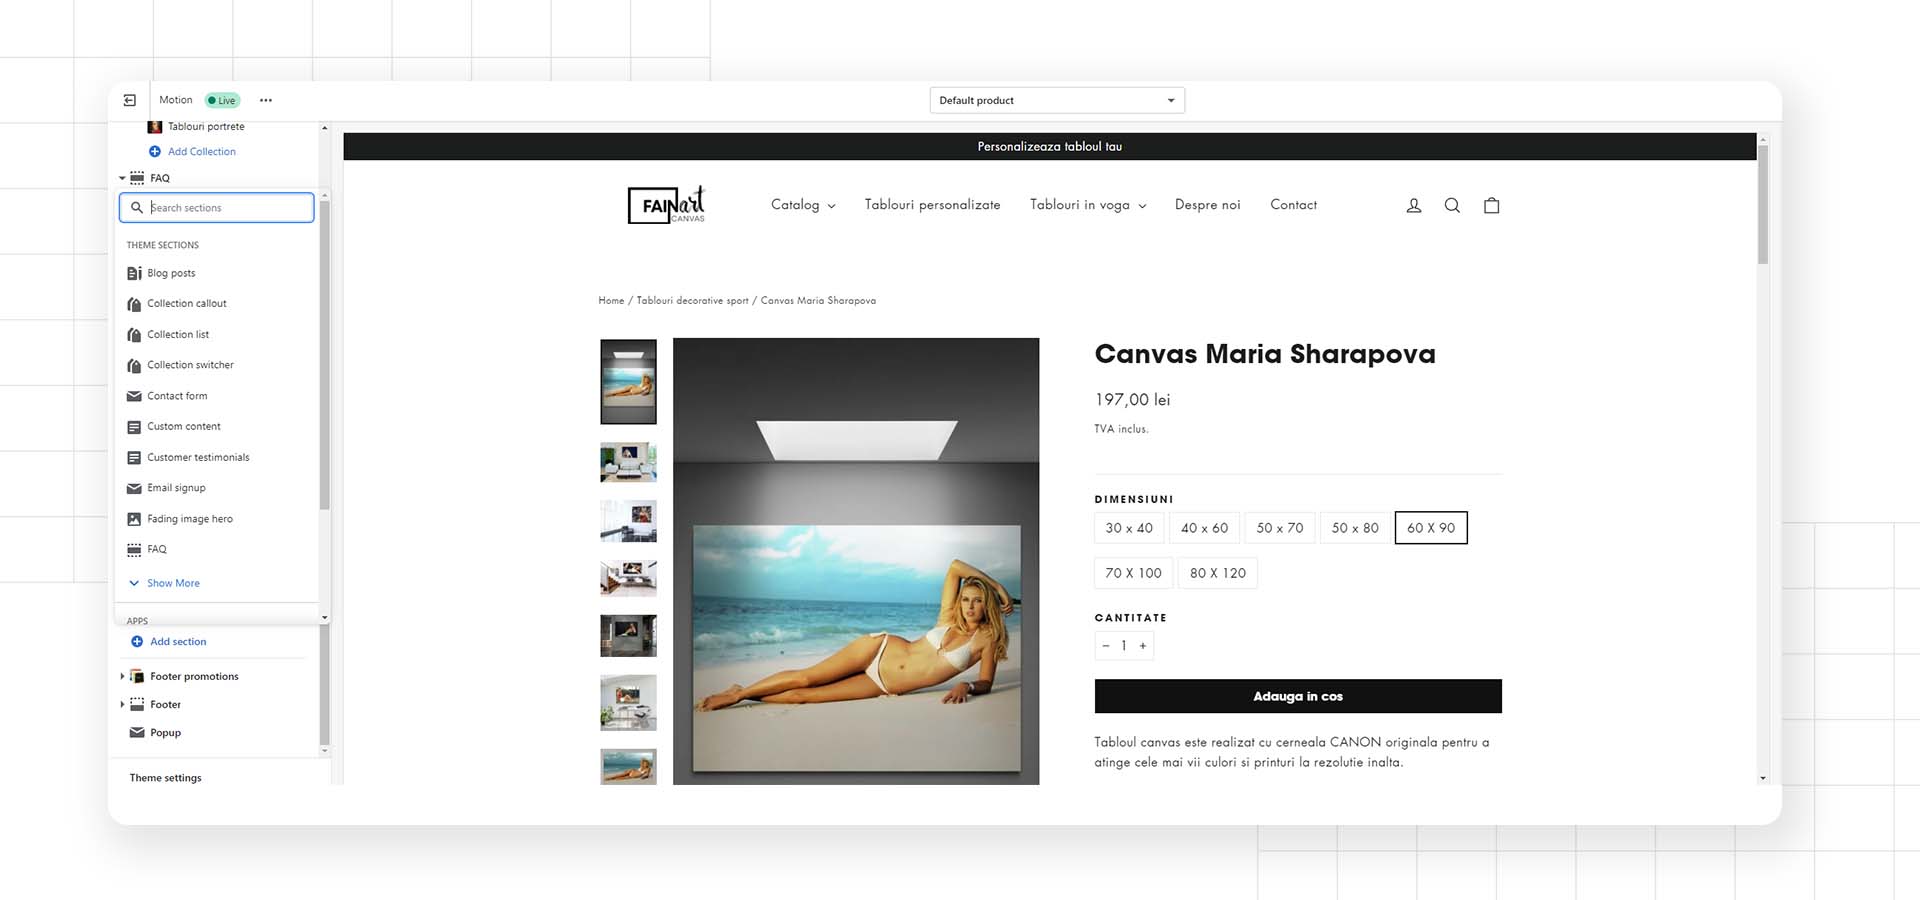The height and width of the screenshot is (900, 1920).
Task: Click the Add section plus link
Action: pyautogui.click(x=168, y=642)
